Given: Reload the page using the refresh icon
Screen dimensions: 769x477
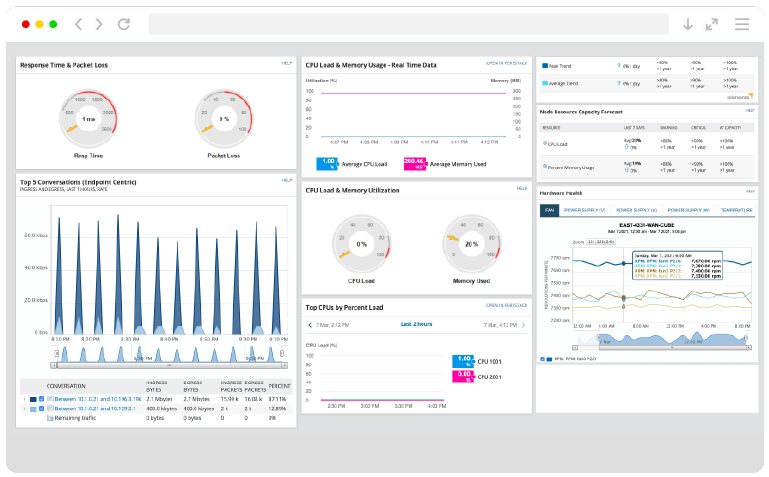Looking at the screenshot, I should tap(124, 24).
